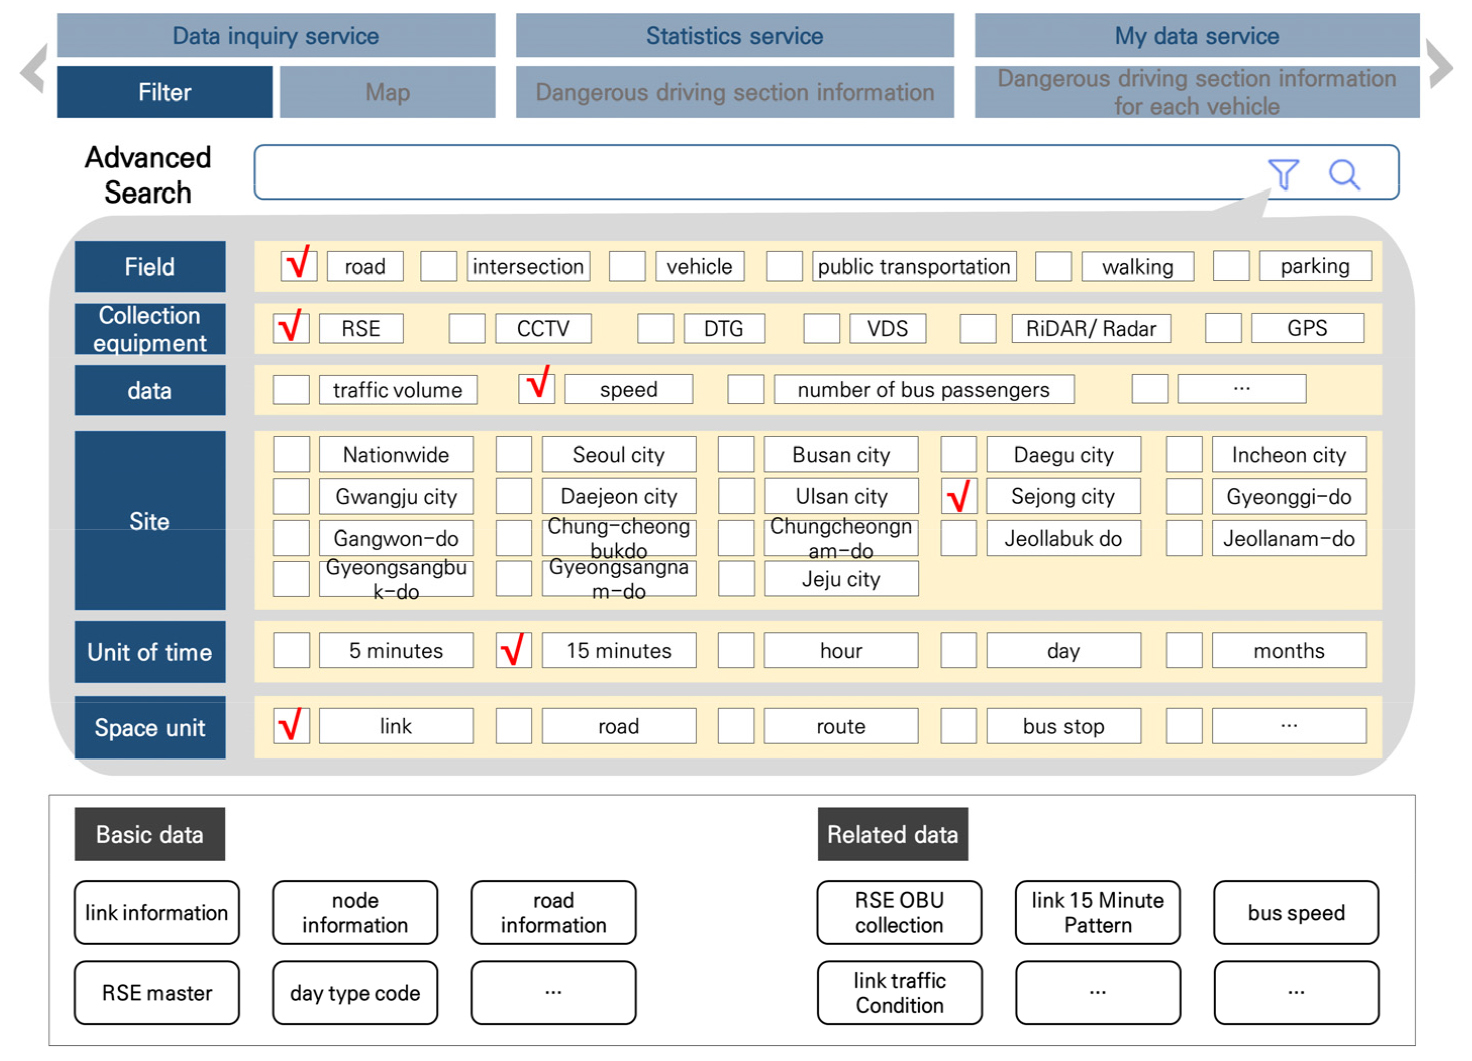This screenshot has width=1472, height=1061.
Task: Check the CCTV equipment checkbox
Action: (467, 328)
